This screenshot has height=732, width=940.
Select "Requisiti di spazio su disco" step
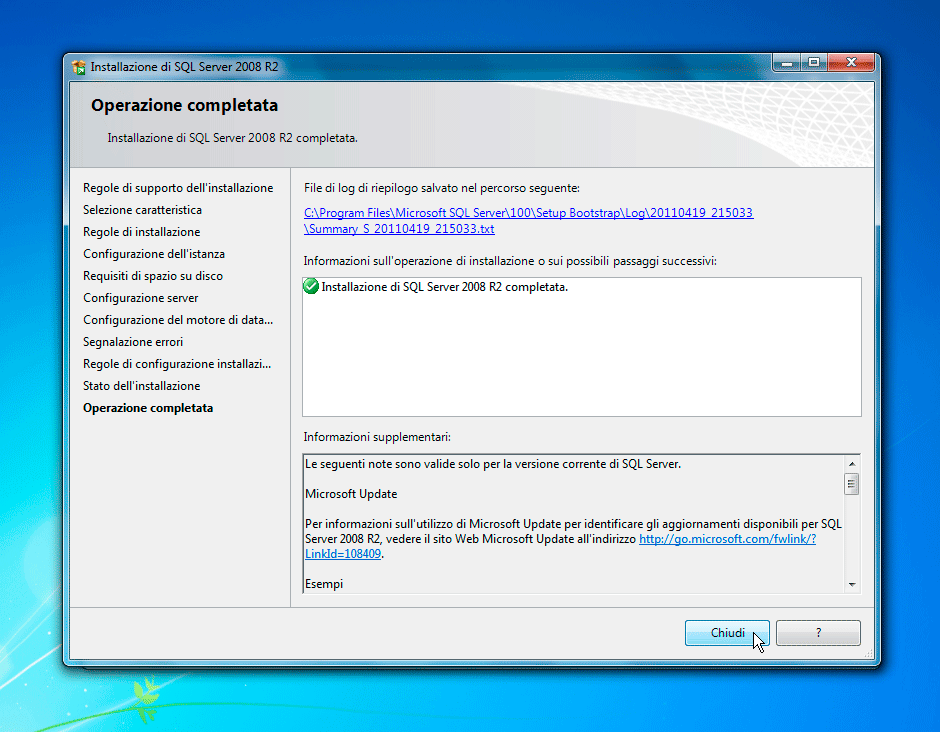coord(153,276)
